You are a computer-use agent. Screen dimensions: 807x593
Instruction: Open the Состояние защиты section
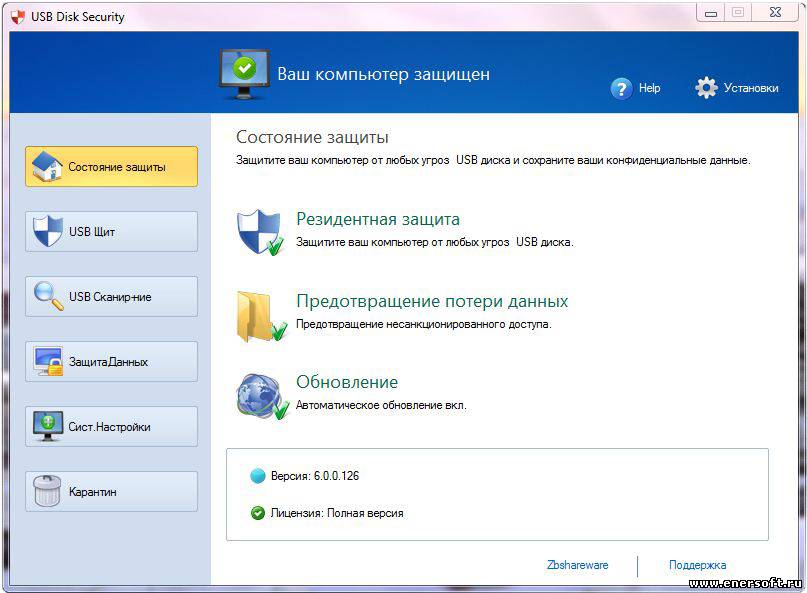(x=111, y=166)
